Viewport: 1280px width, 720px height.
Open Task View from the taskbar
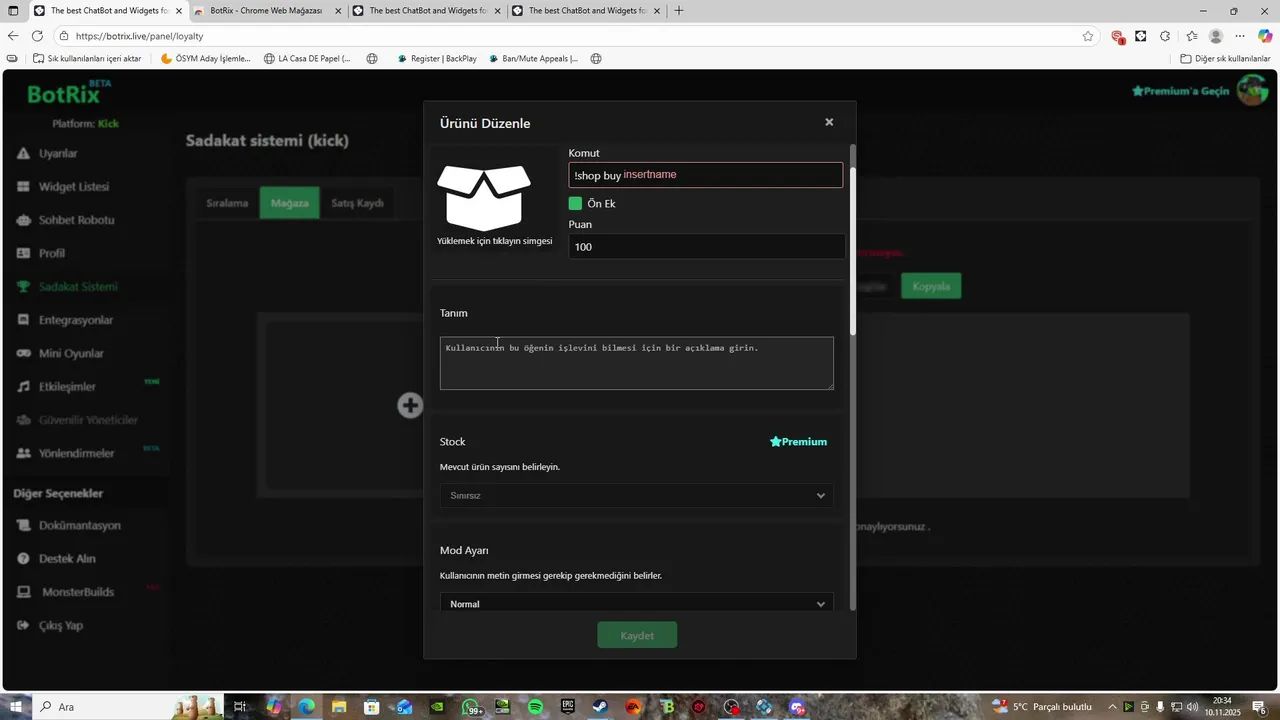(240, 707)
